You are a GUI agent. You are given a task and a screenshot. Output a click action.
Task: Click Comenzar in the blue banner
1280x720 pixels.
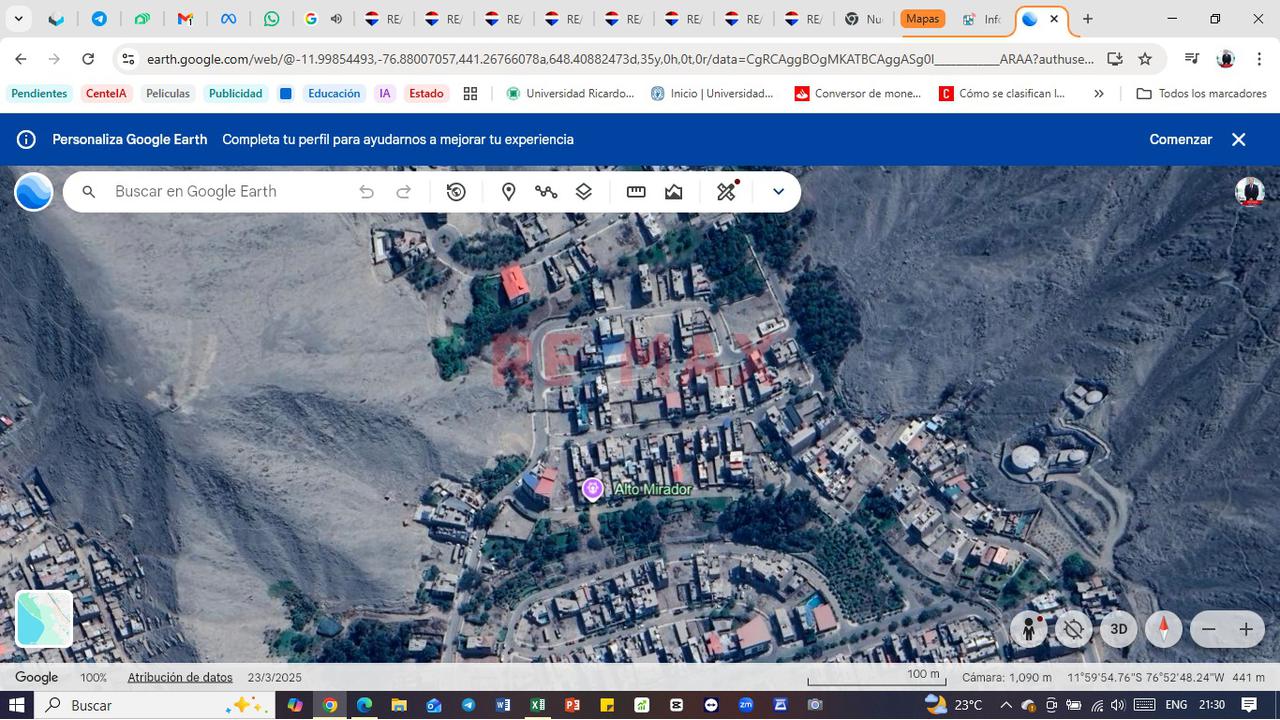(x=1181, y=140)
